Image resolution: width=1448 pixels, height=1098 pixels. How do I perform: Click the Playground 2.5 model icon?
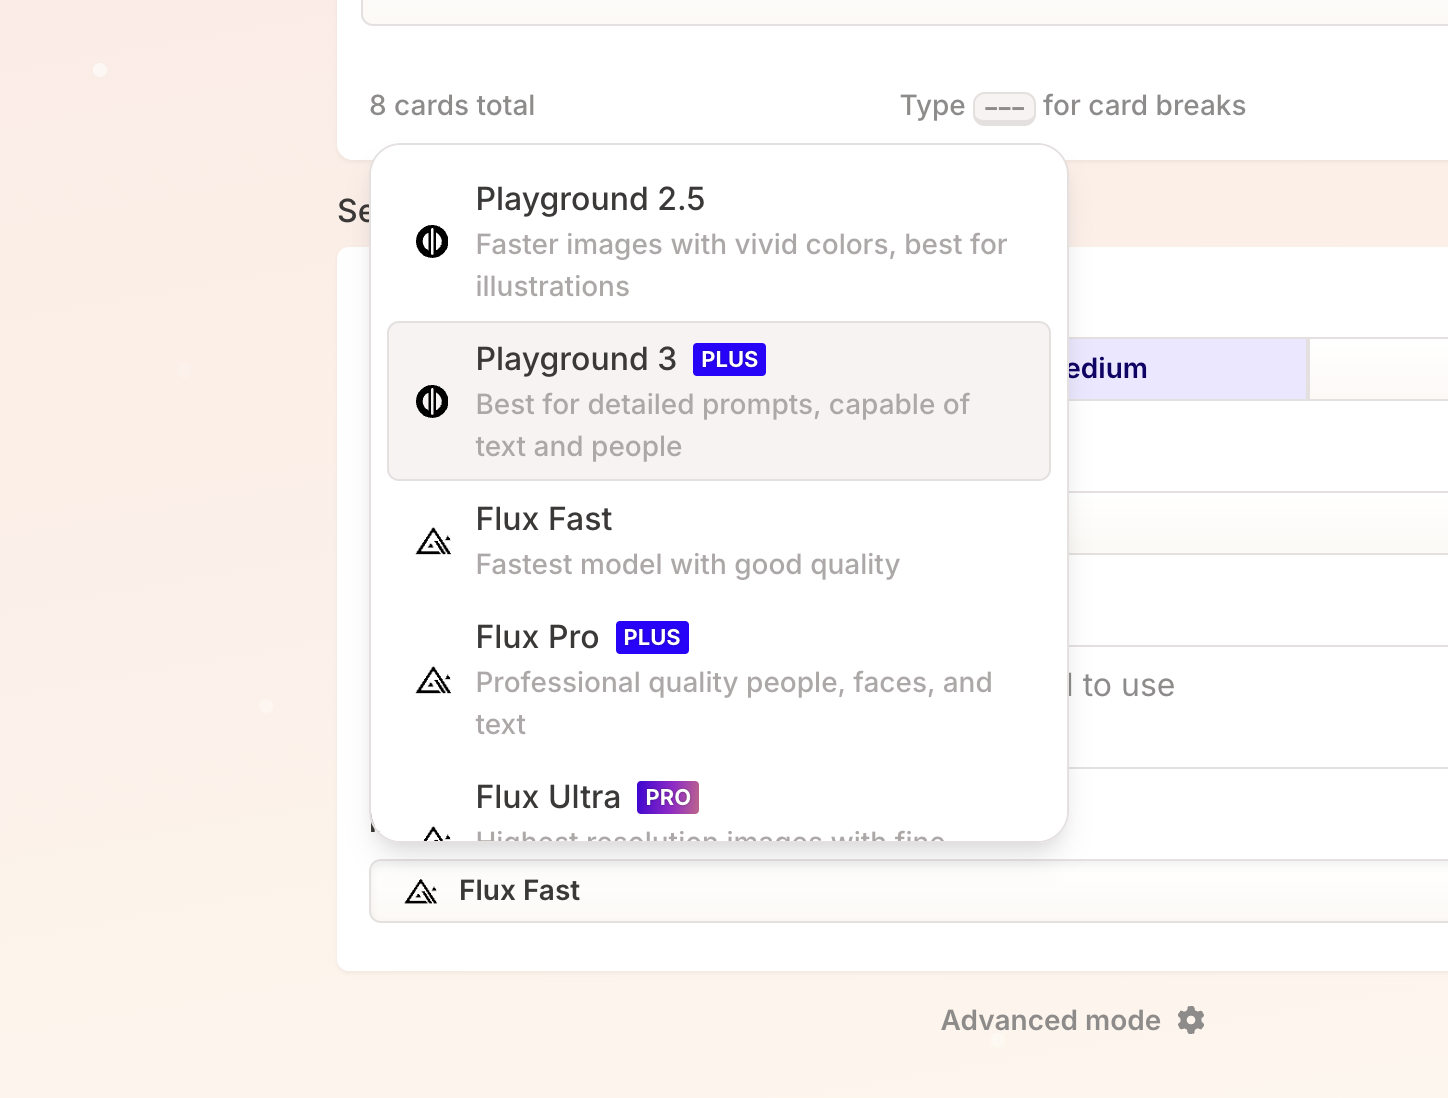coord(432,242)
